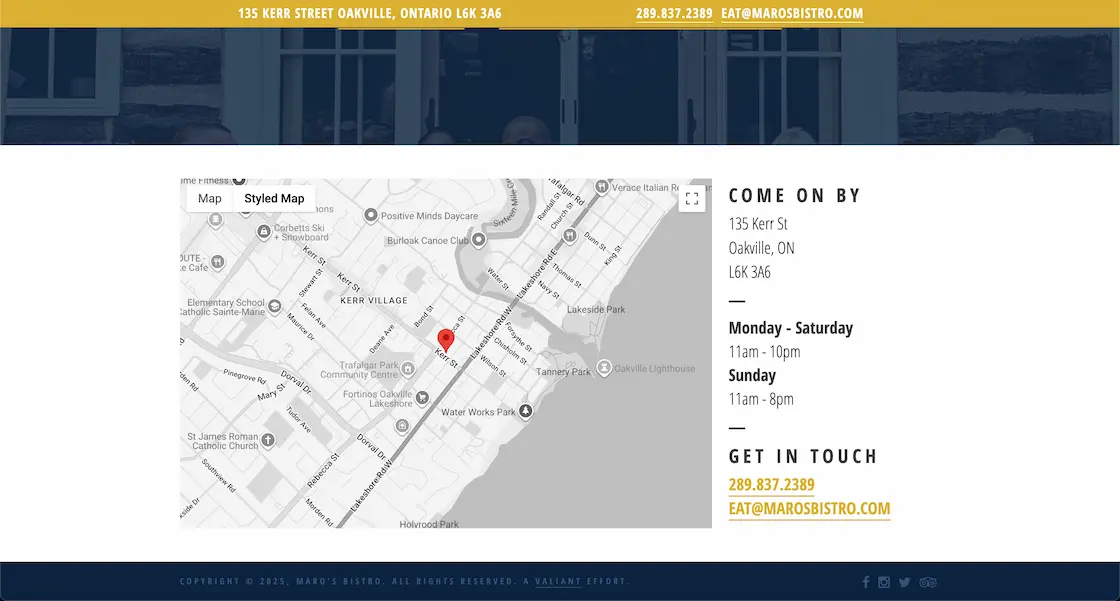Click the Trafalgar Park Community Centre pin
The width and height of the screenshot is (1120, 601).
coord(408,369)
